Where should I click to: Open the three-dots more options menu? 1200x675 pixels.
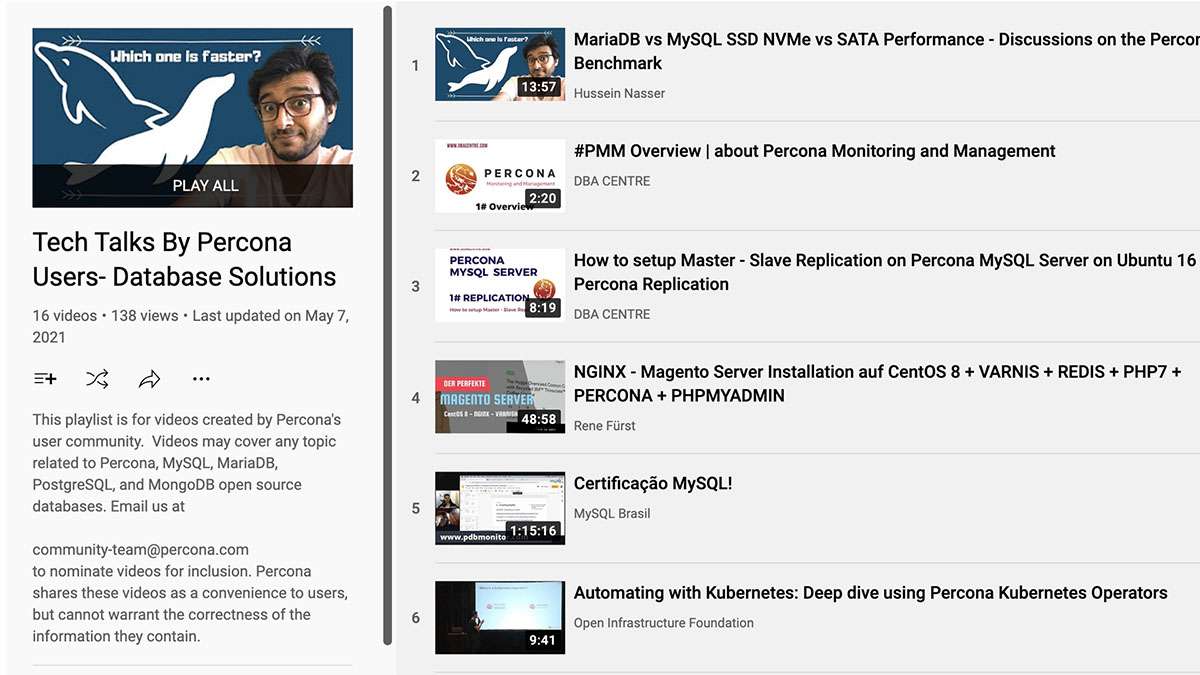click(201, 379)
